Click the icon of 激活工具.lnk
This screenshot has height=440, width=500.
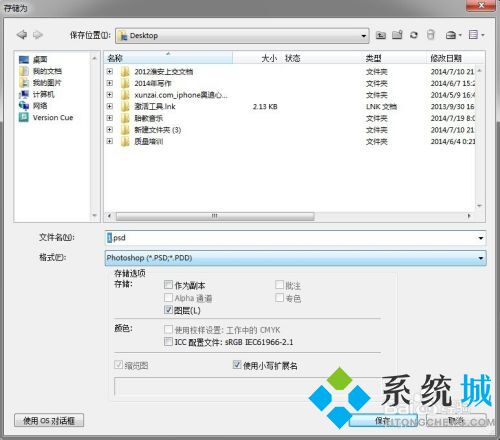125,107
